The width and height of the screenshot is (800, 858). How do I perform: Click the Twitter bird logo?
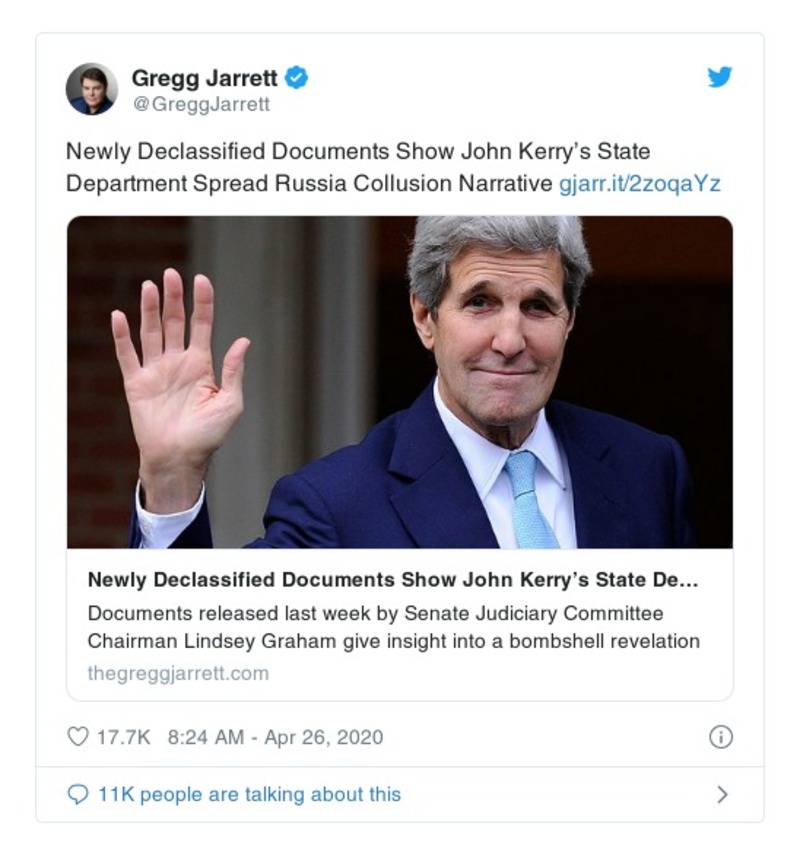720,77
